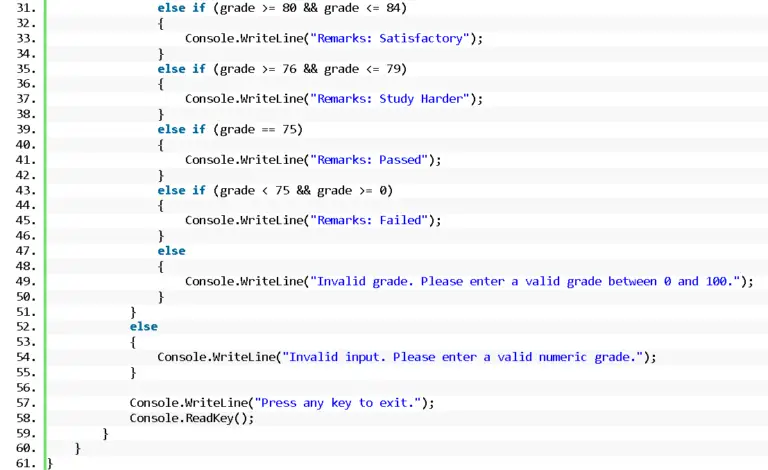Click line number 37
Screen dimensions: 768x470
[26, 99]
